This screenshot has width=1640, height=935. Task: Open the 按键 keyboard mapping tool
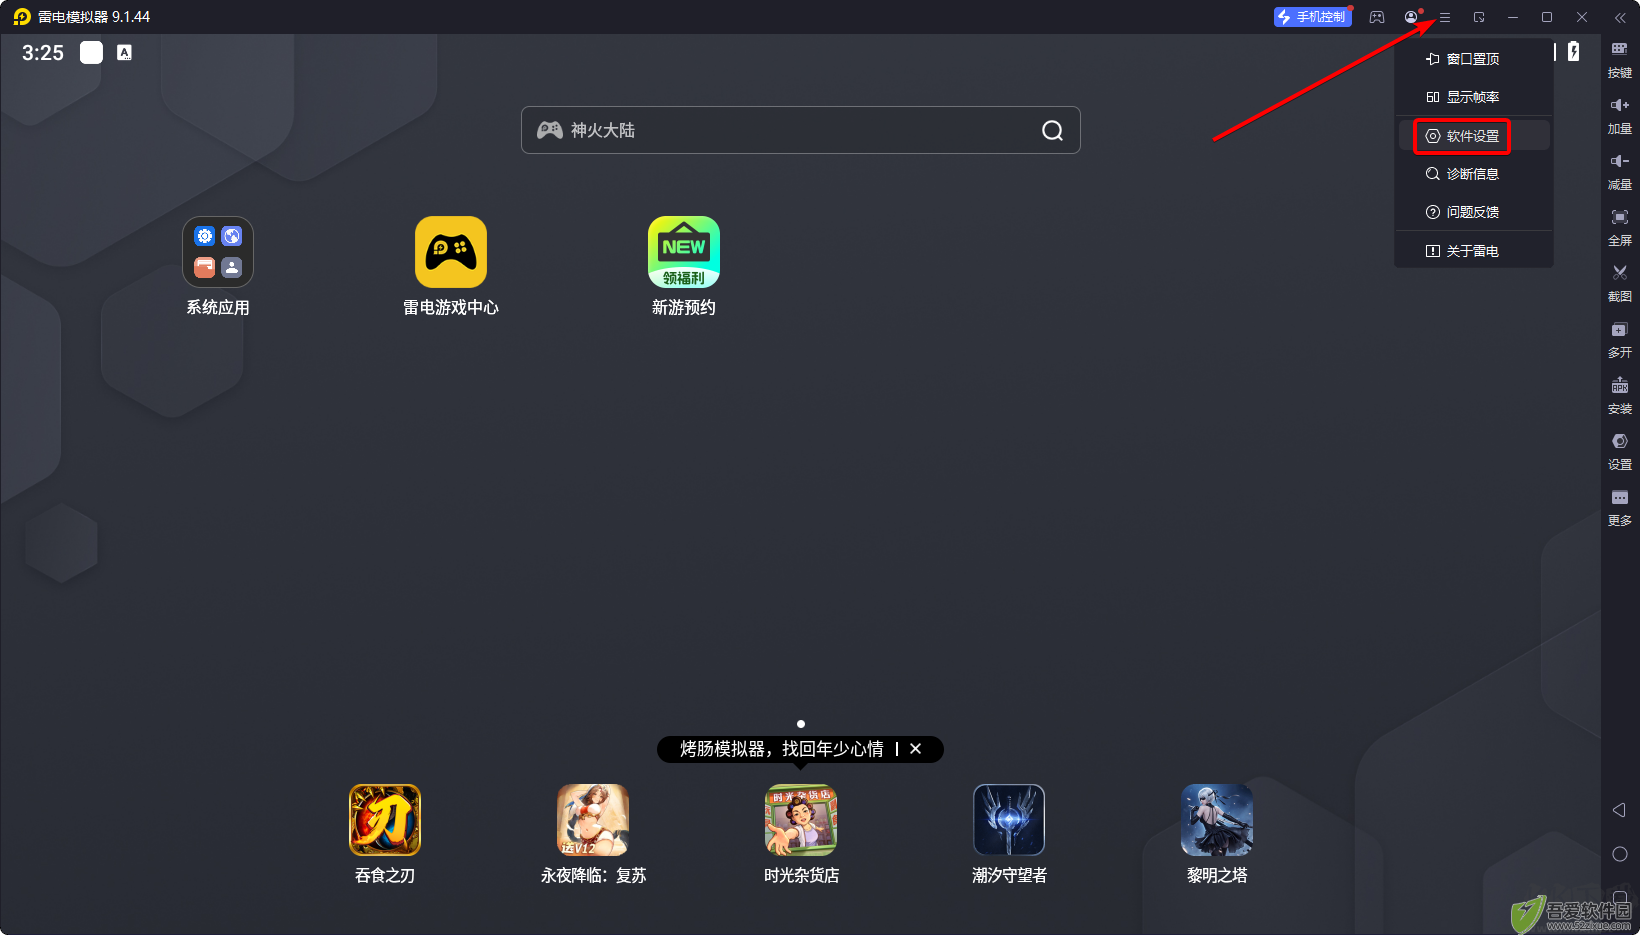pos(1620,60)
